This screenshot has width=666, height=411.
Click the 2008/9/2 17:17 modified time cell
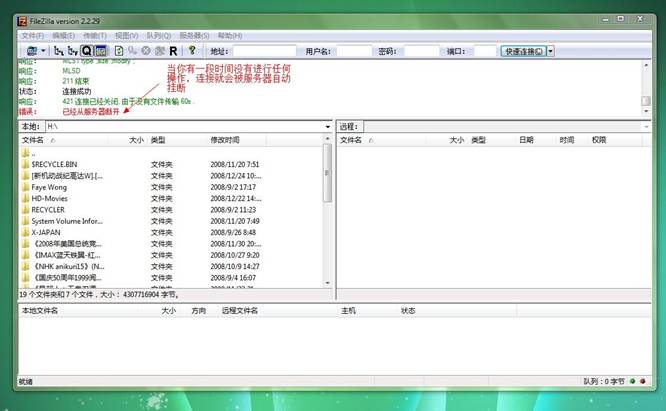[233, 187]
